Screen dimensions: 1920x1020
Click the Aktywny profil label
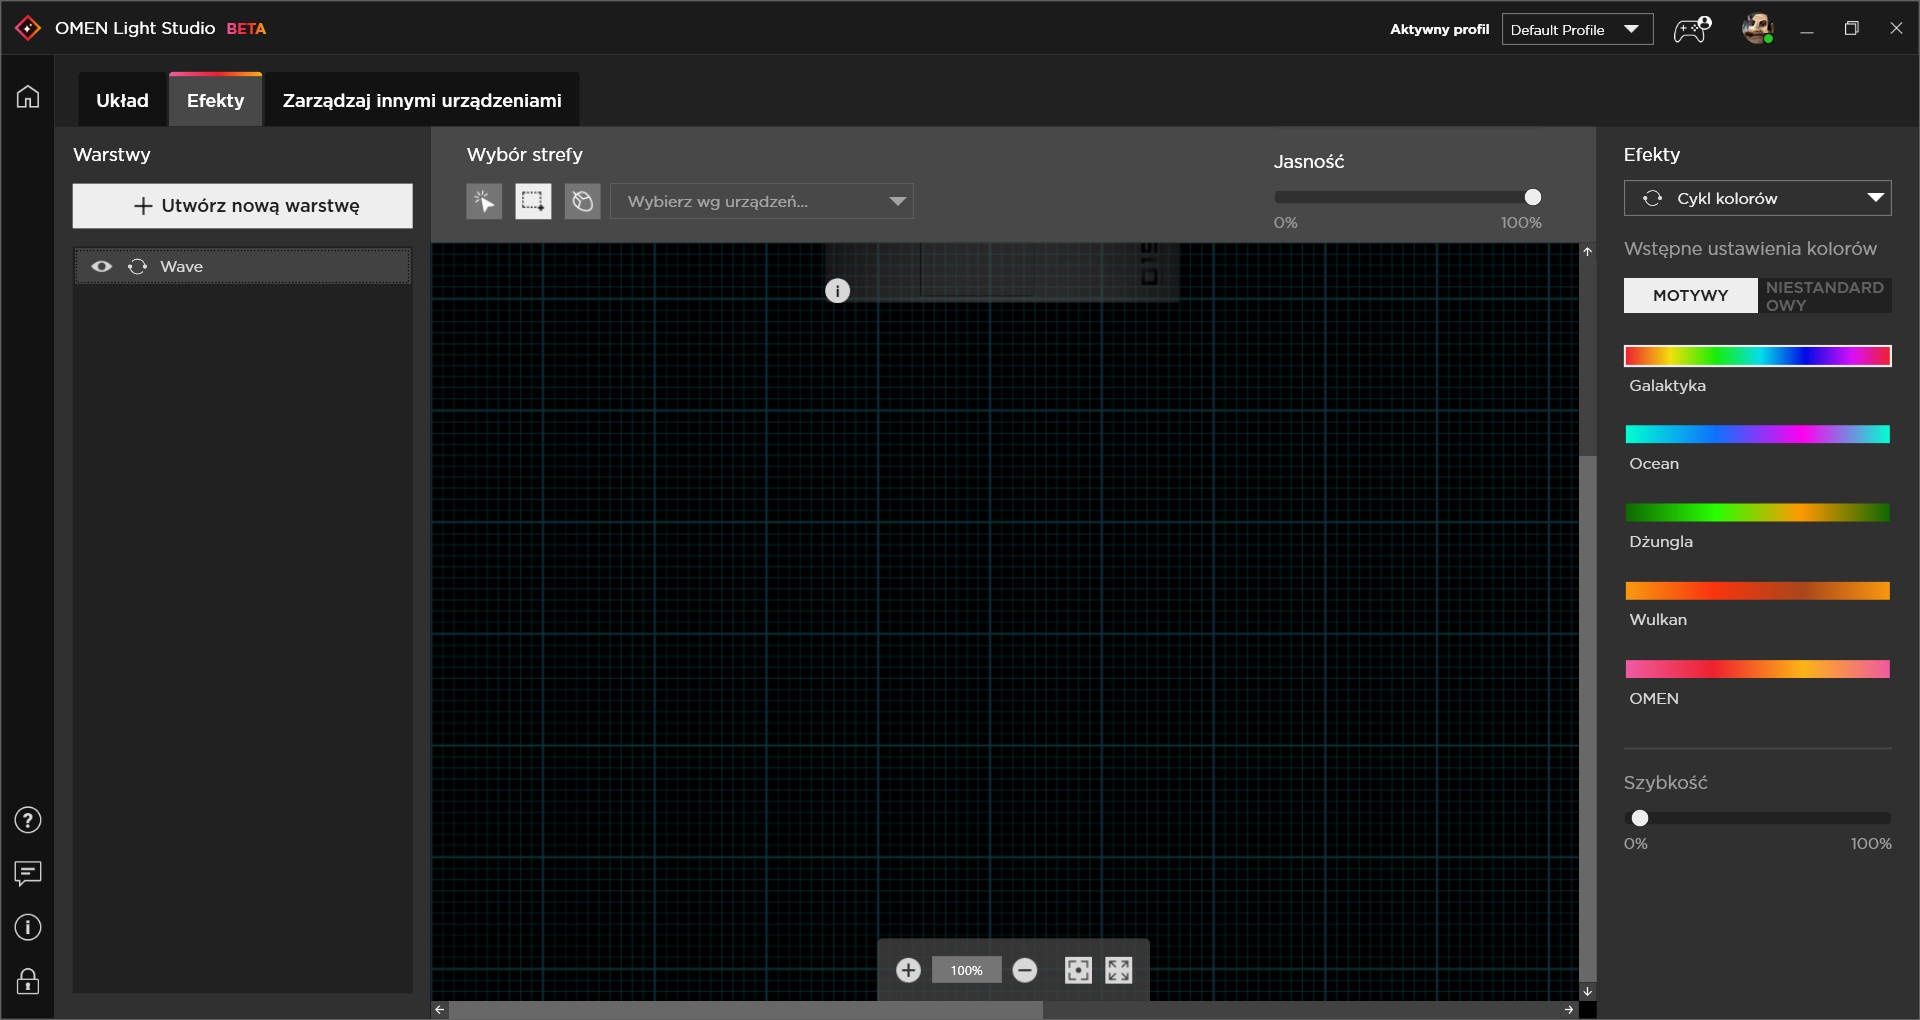[x=1439, y=29]
